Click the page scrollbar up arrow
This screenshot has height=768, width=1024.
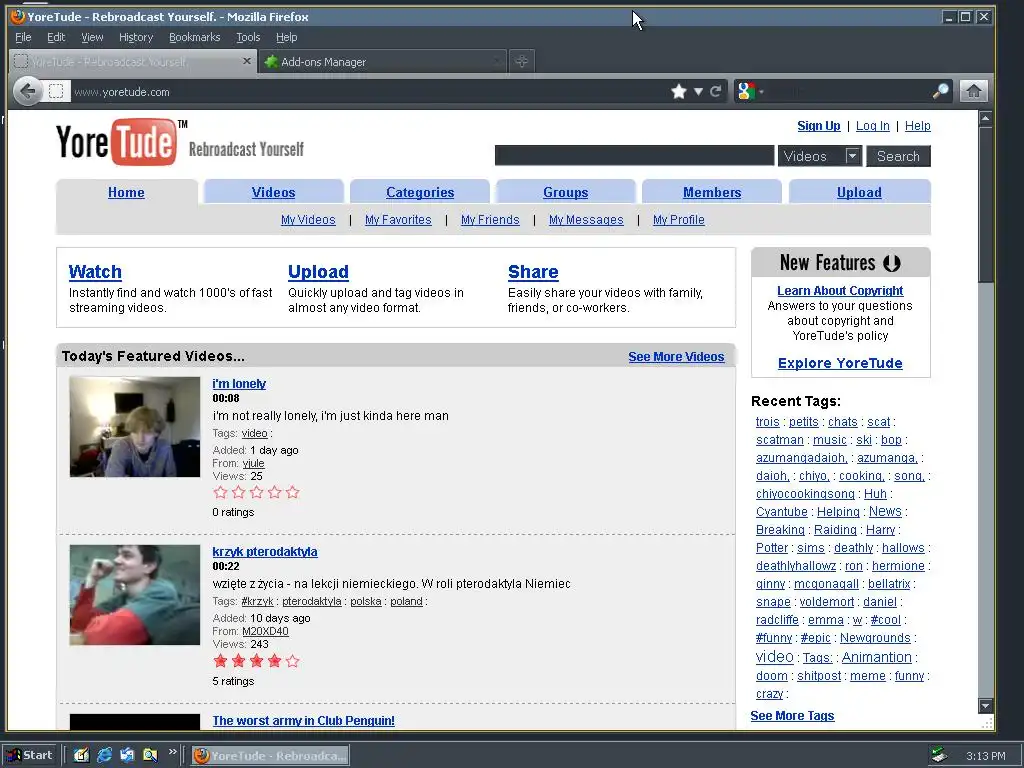pos(985,118)
